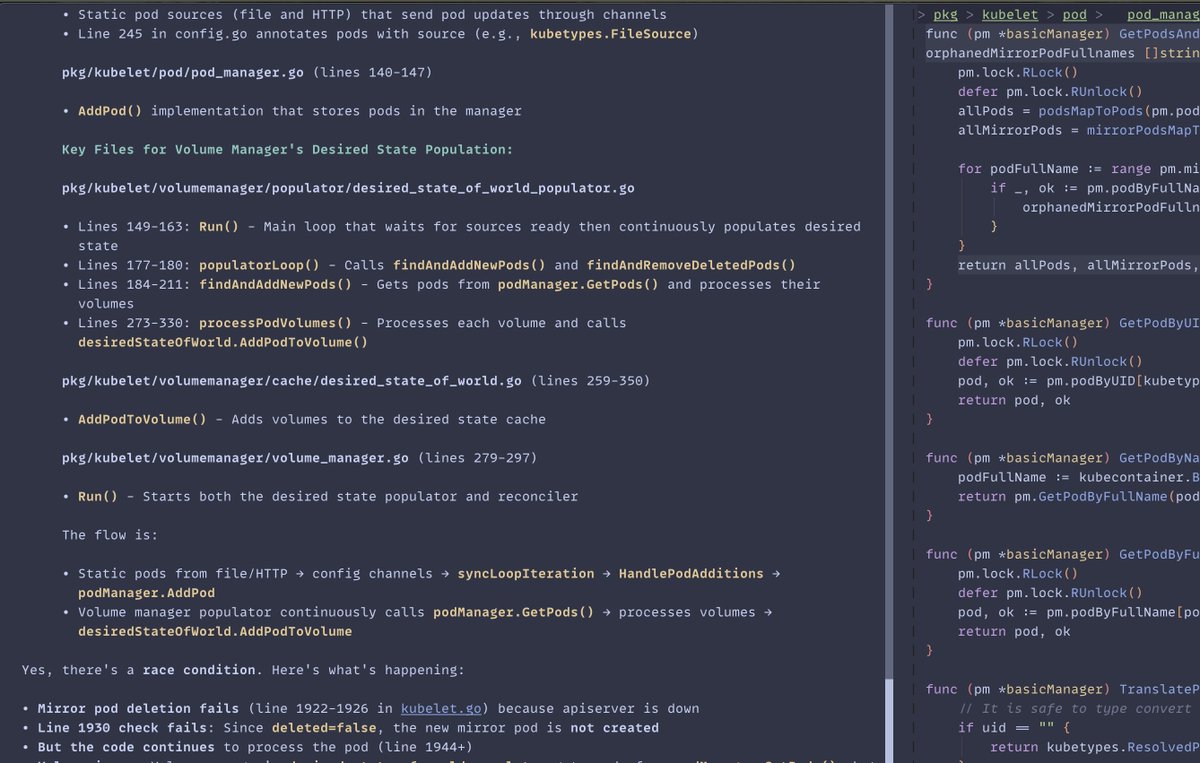Click path ending 'cache/desired_state_of_world.go'

pyautogui.click(x=292, y=381)
